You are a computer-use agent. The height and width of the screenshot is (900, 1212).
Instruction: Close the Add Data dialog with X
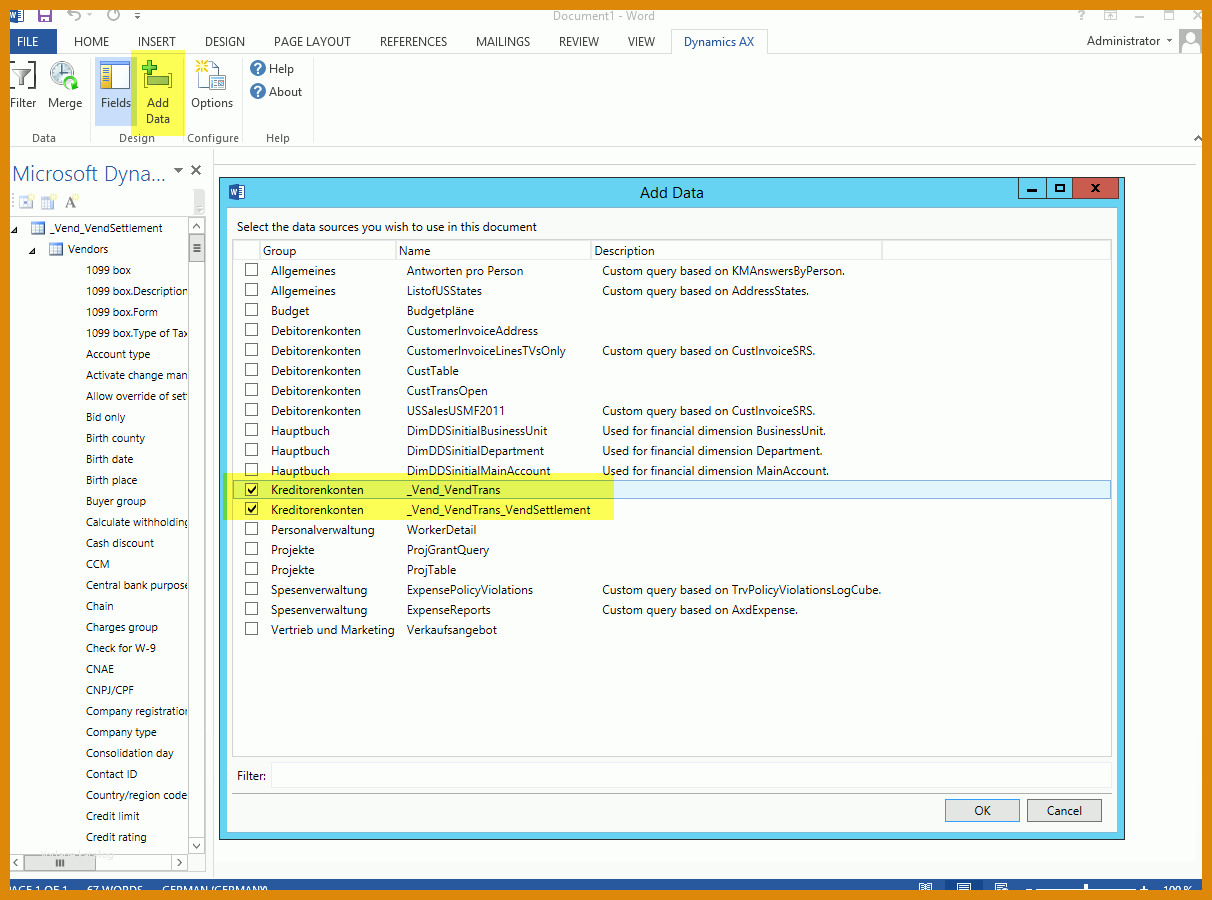(1096, 188)
